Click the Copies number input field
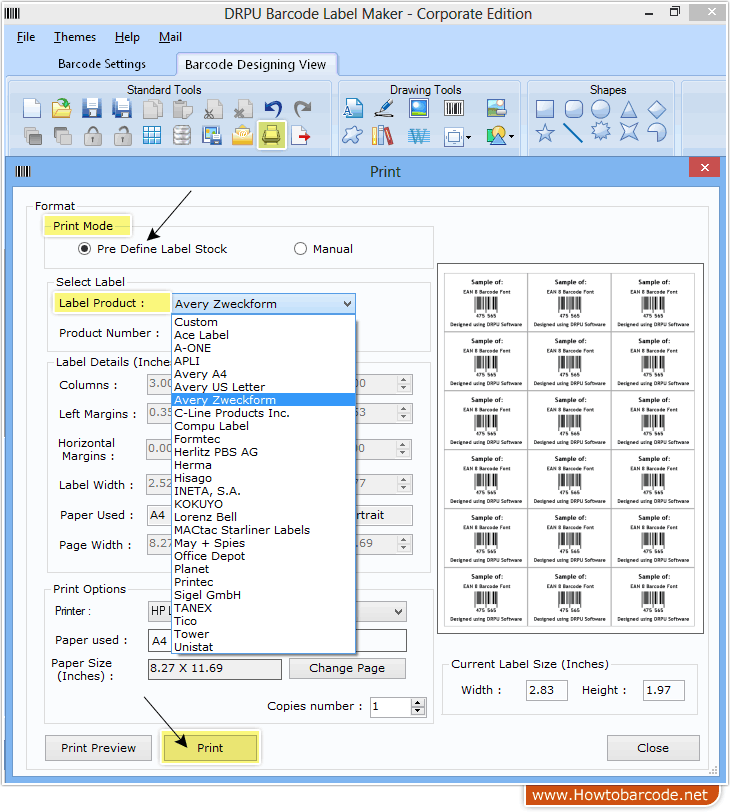 tap(391, 706)
